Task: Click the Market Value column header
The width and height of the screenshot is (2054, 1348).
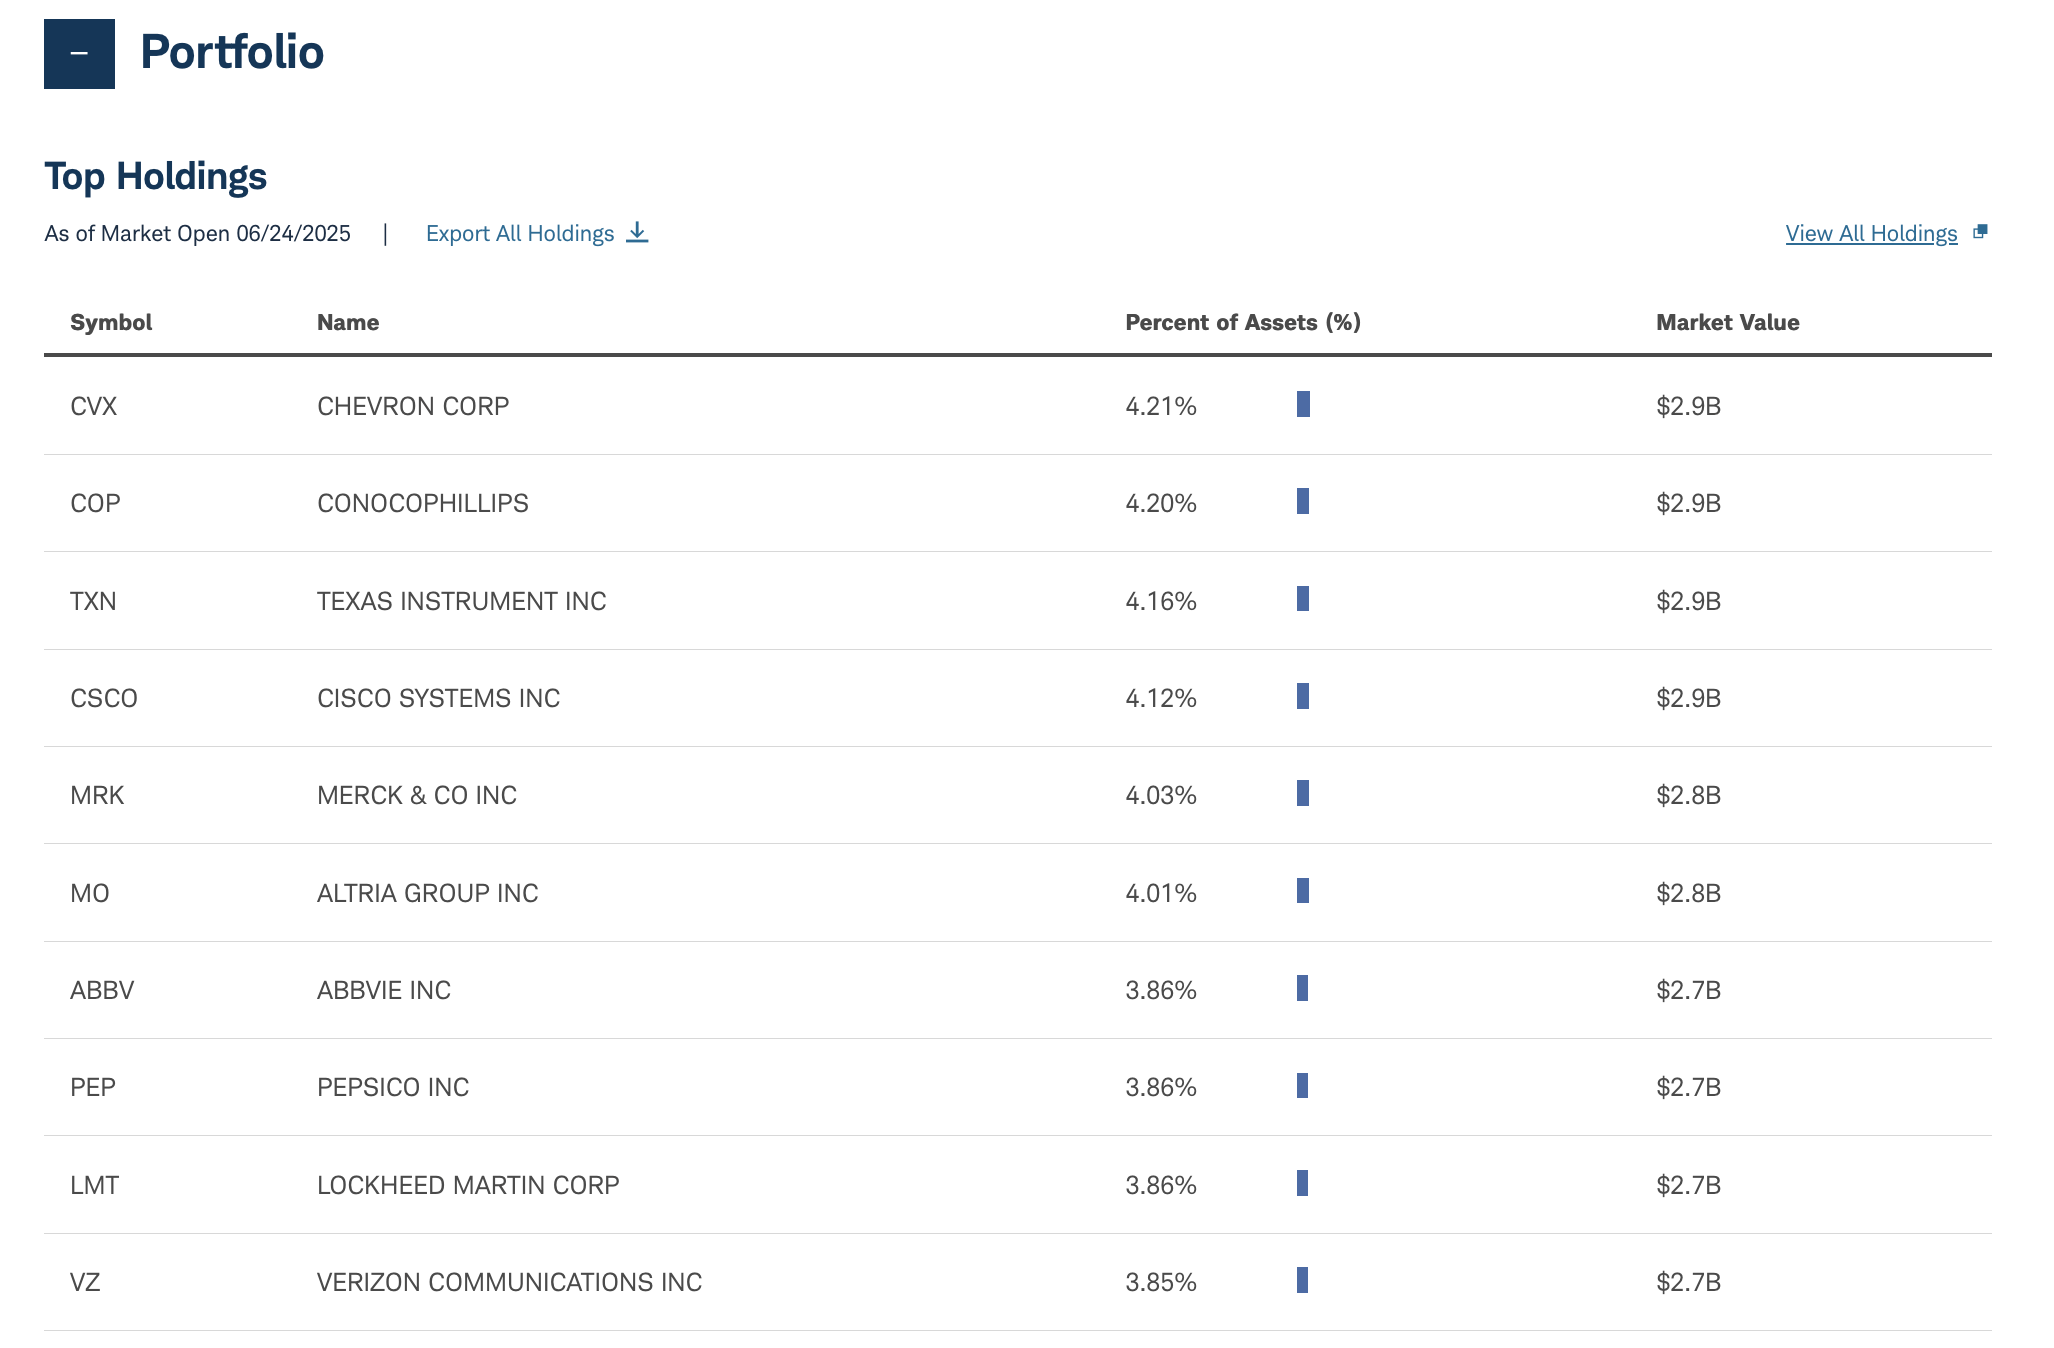Action: click(1727, 322)
